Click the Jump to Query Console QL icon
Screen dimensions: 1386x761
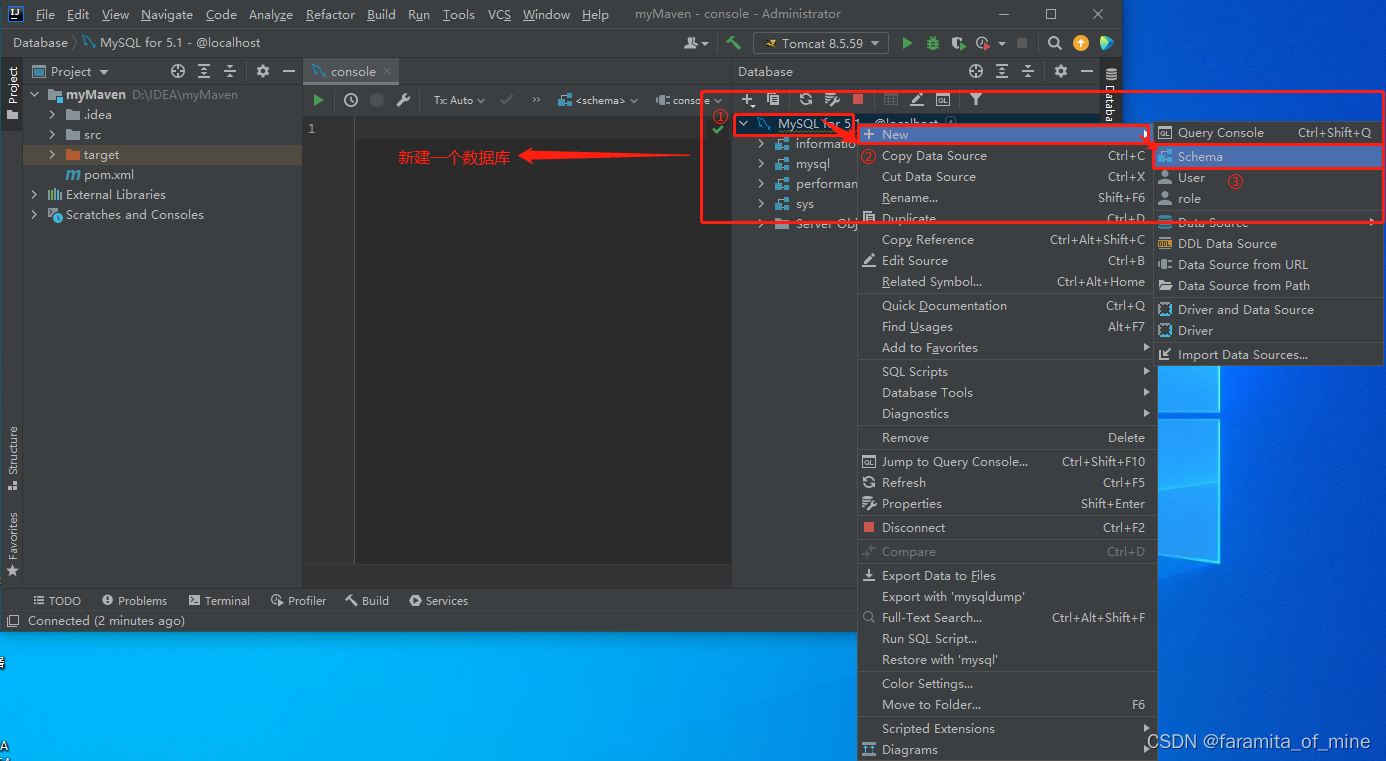tap(943, 99)
